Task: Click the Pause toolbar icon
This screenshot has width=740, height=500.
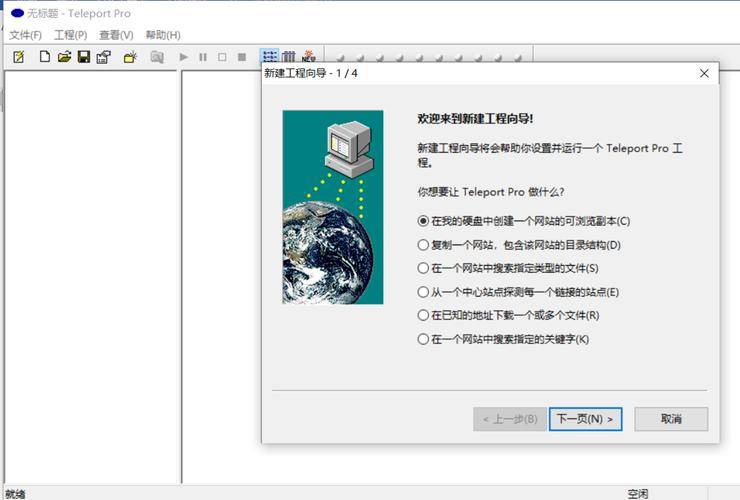Action: click(x=203, y=57)
